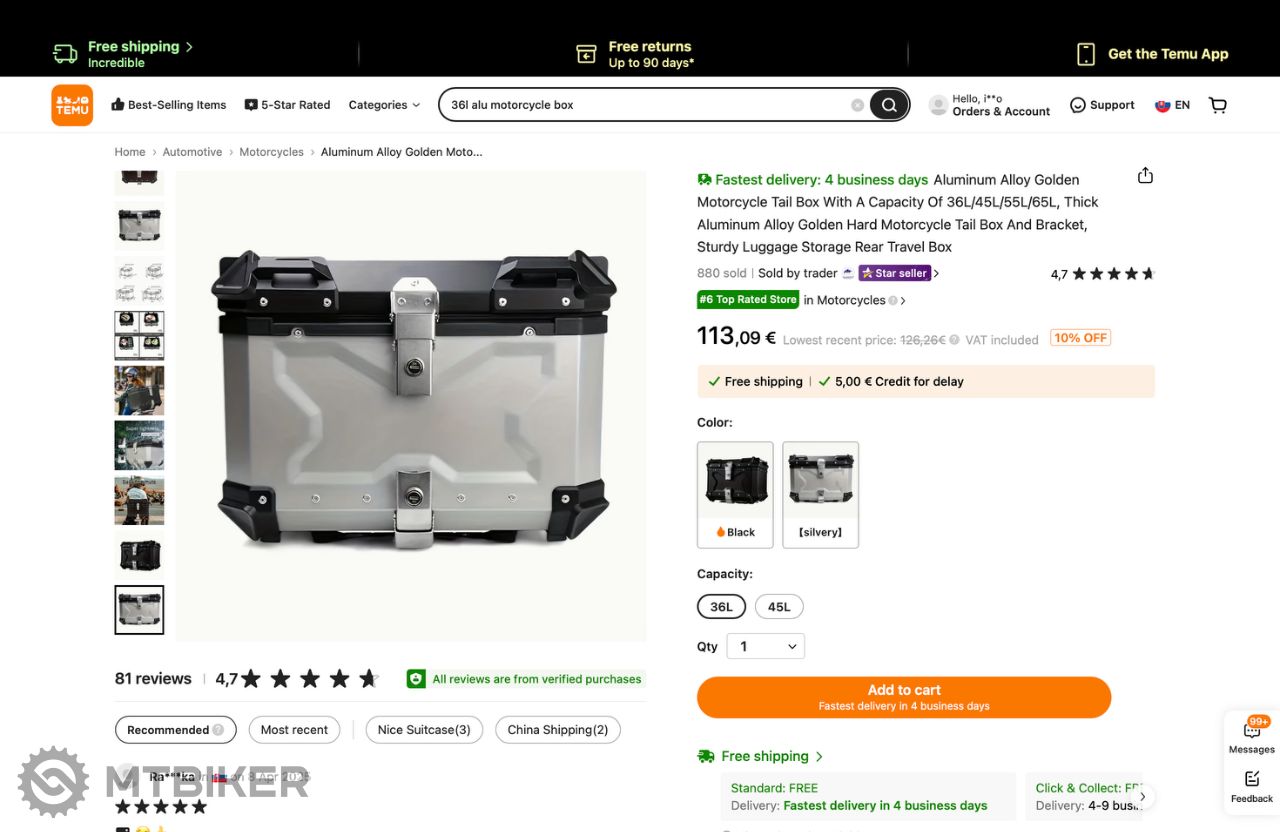The height and width of the screenshot is (832, 1280).
Task: Select the 36L capacity option
Action: click(x=721, y=607)
